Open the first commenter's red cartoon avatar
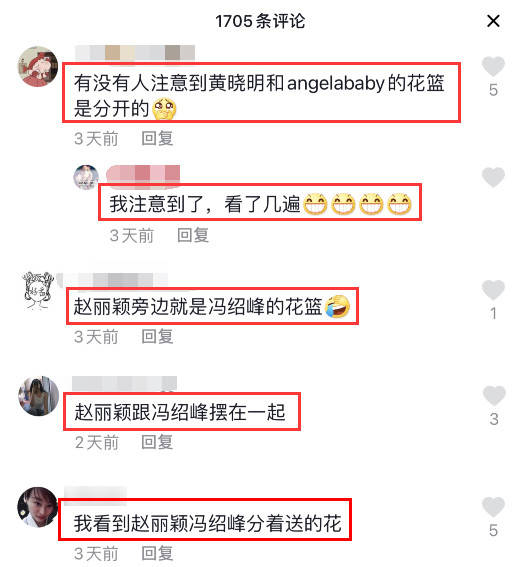This screenshot has height=567, width=516. [x=38, y=67]
